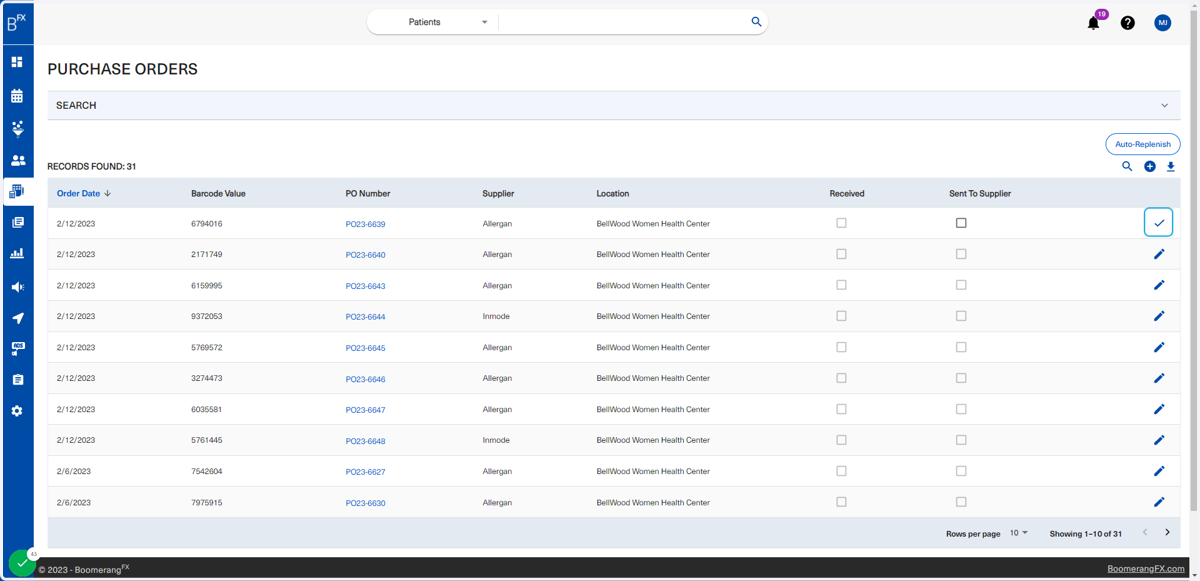Check Sent To Supplier for PO23-6643
This screenshot has height=581, width=1200.
tap(961, 285)
